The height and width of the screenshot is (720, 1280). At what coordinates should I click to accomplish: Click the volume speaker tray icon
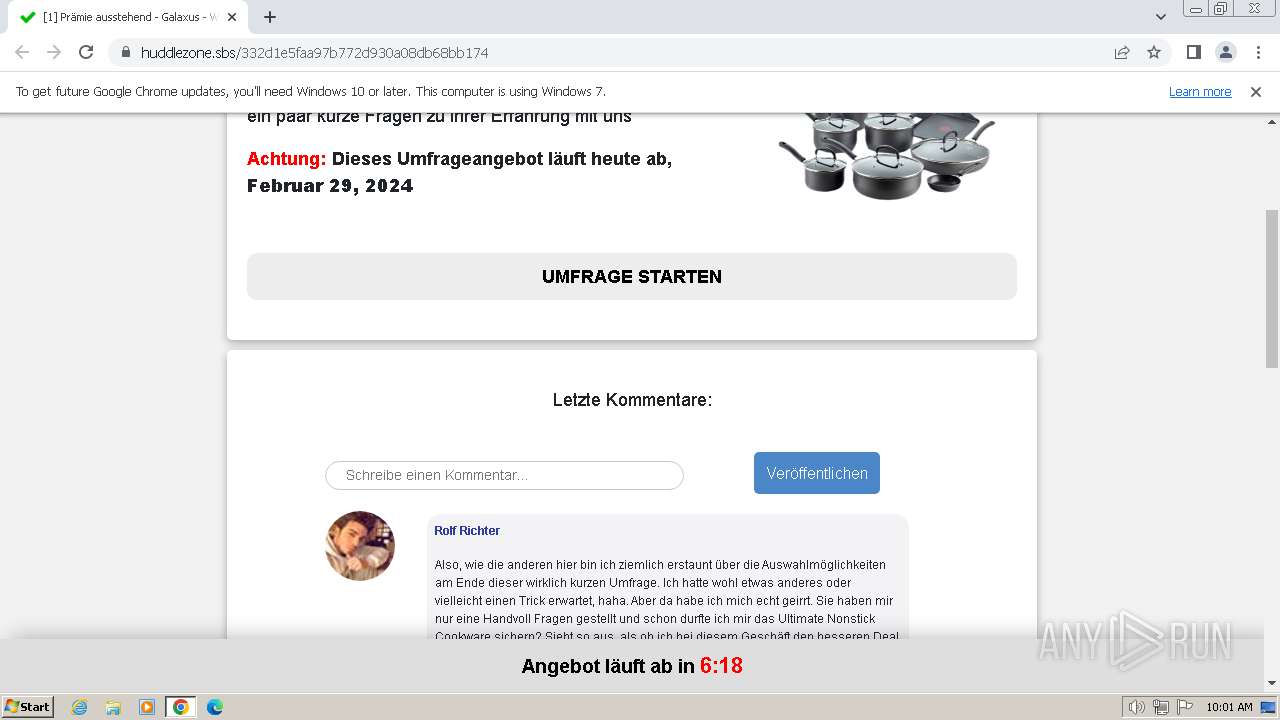coord(1137,707)
